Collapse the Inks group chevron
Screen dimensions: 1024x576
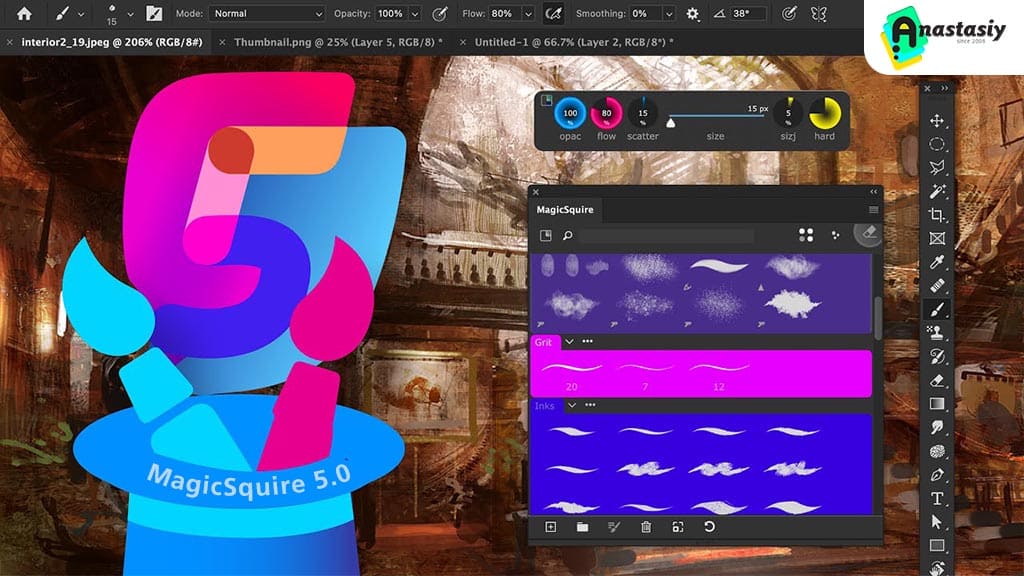[572, 406]
